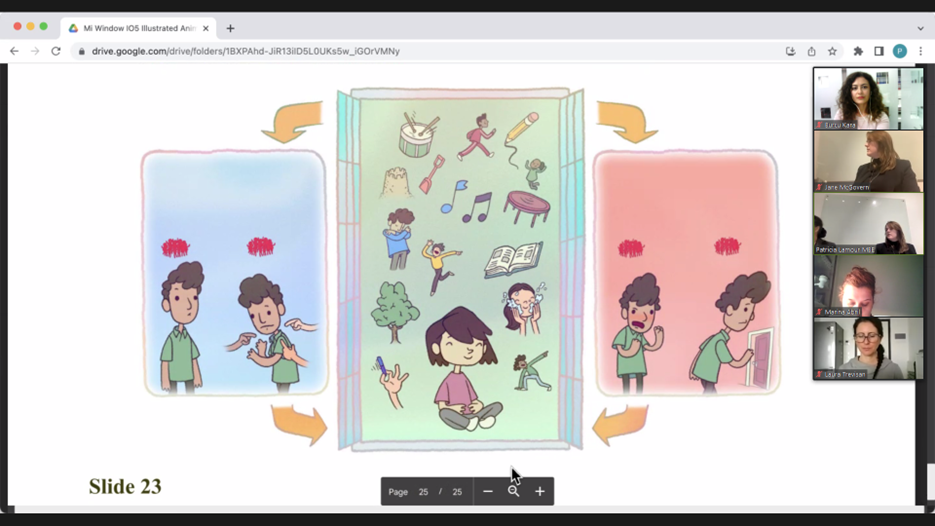Screen dimensions: 935x526
Task: Open the Chrome three-dot menu
Action: (x=921, y=51)
